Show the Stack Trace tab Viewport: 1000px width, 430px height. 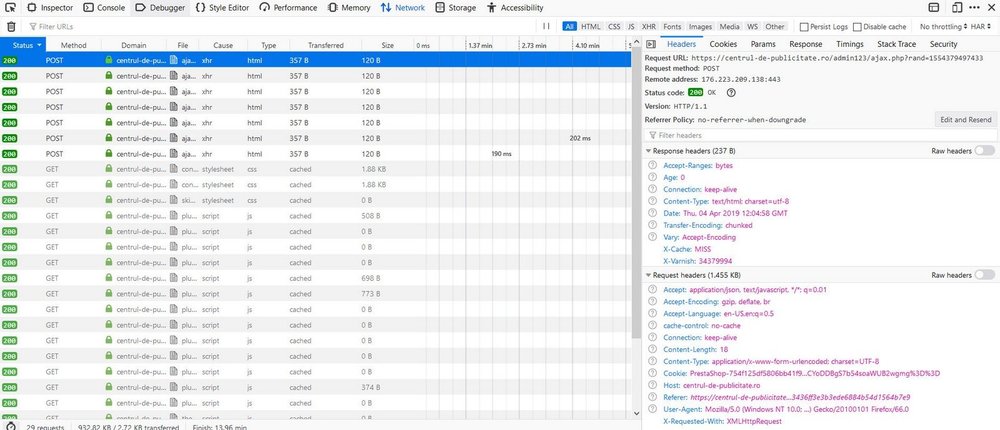pyautogui.click(x=896, y=44)
